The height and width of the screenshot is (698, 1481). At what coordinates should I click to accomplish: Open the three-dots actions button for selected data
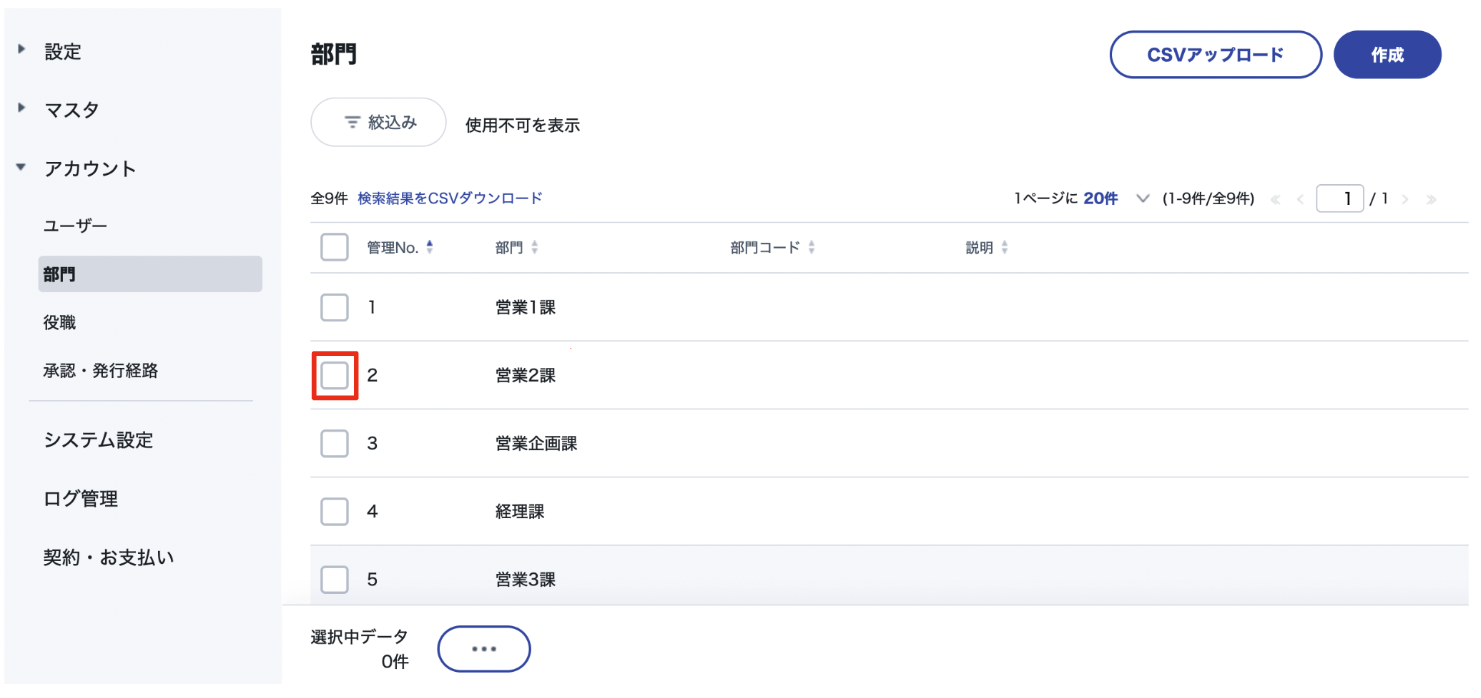point(484,649)
